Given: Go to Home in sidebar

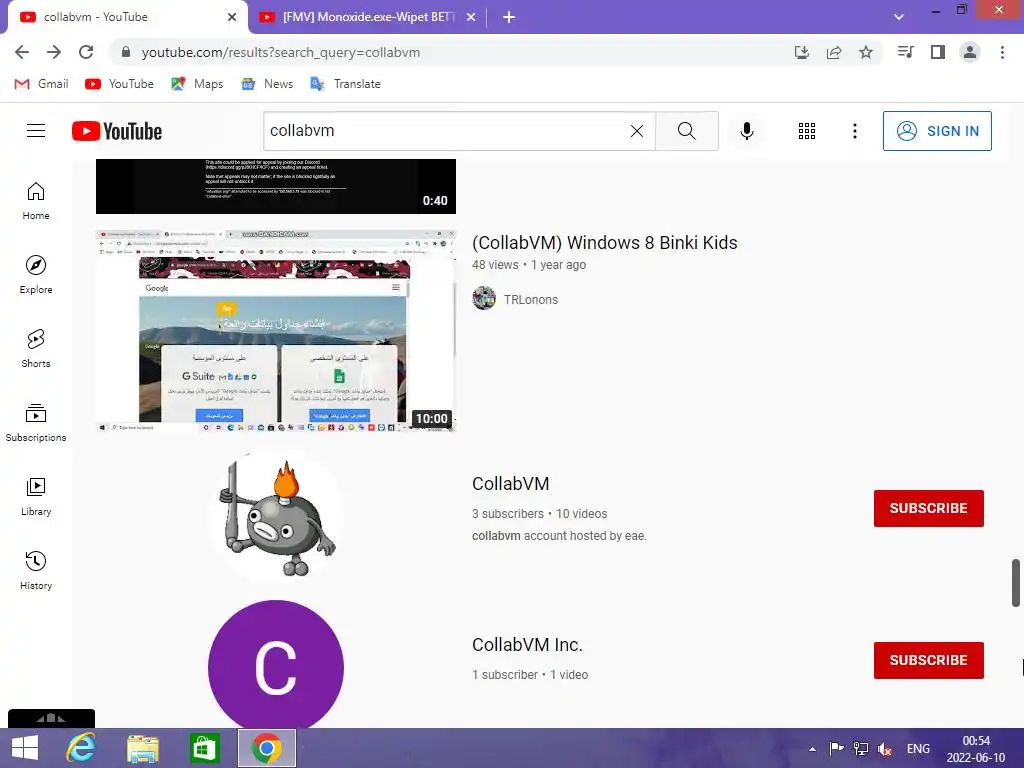Looking at the screenshot, I should (x=36, y=201).
